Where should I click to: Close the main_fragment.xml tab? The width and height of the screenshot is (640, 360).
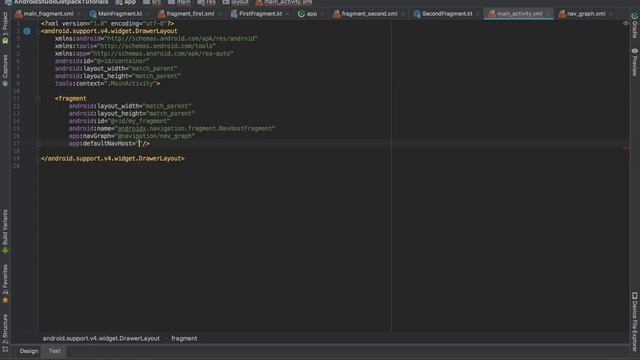point(79,14)
